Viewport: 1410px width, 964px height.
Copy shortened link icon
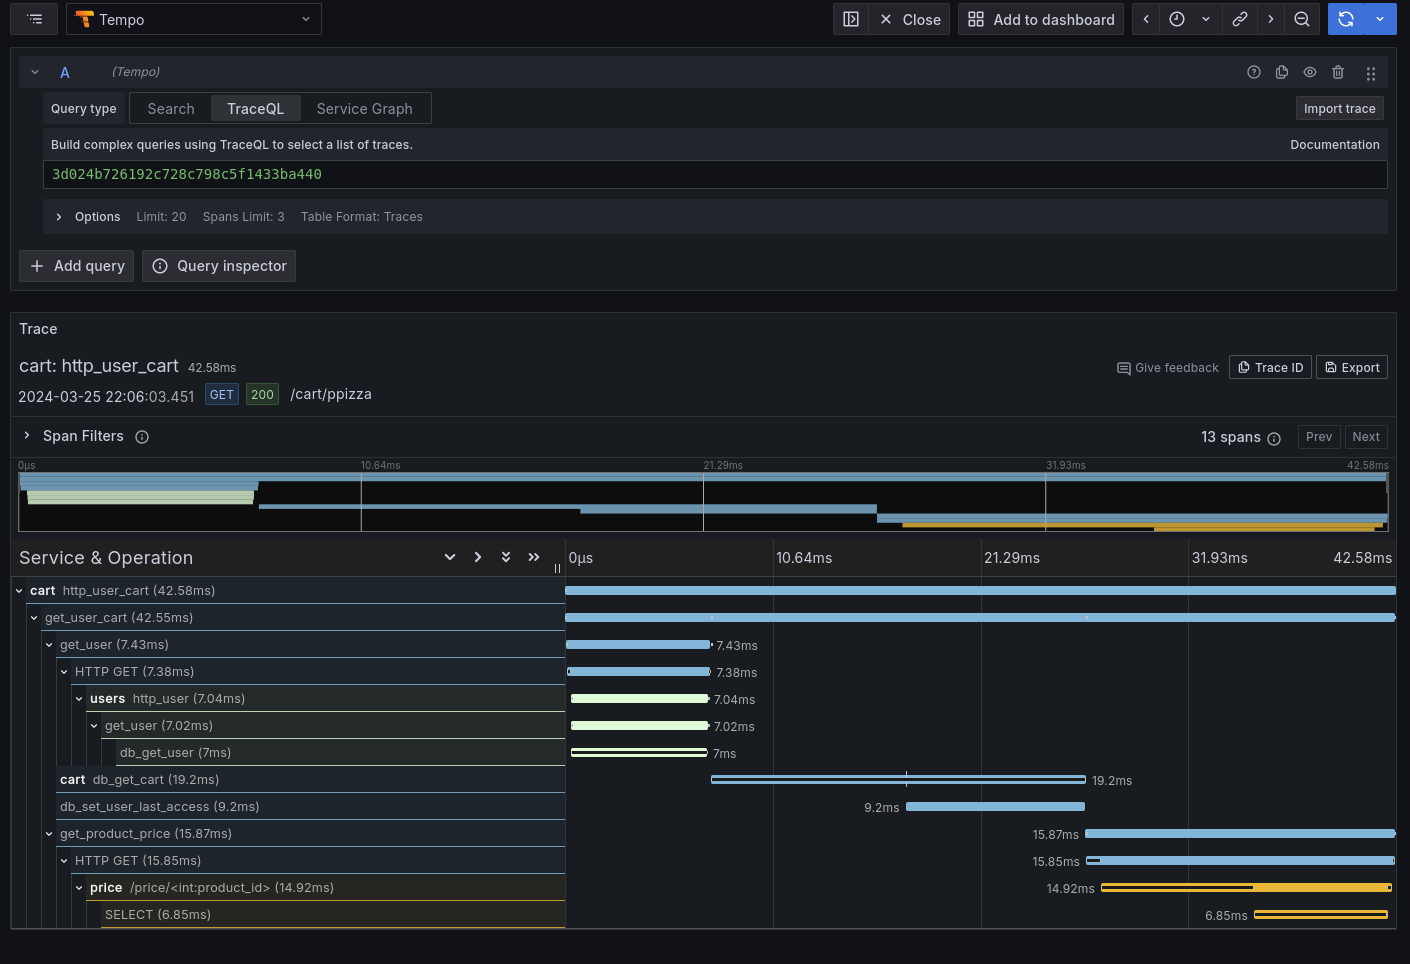point(1240,19)
